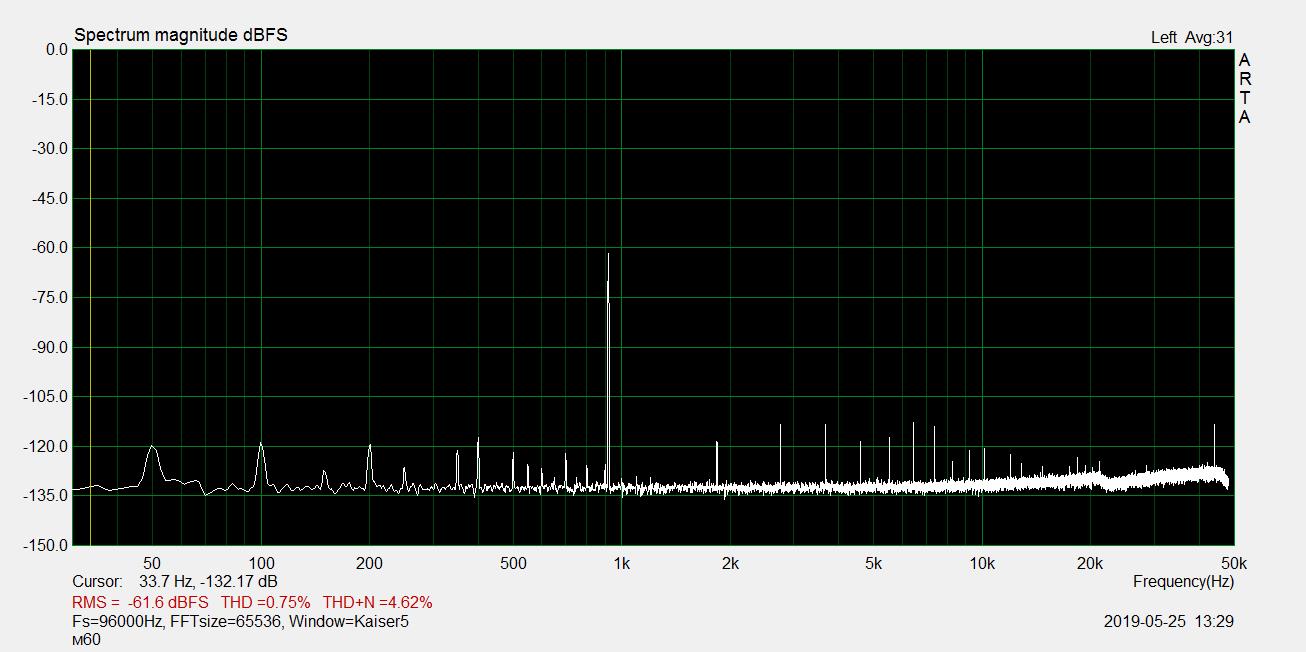Click the 'м60' caption text
Viewport: 1306px width, 652px height.
[x=86, y=640]
